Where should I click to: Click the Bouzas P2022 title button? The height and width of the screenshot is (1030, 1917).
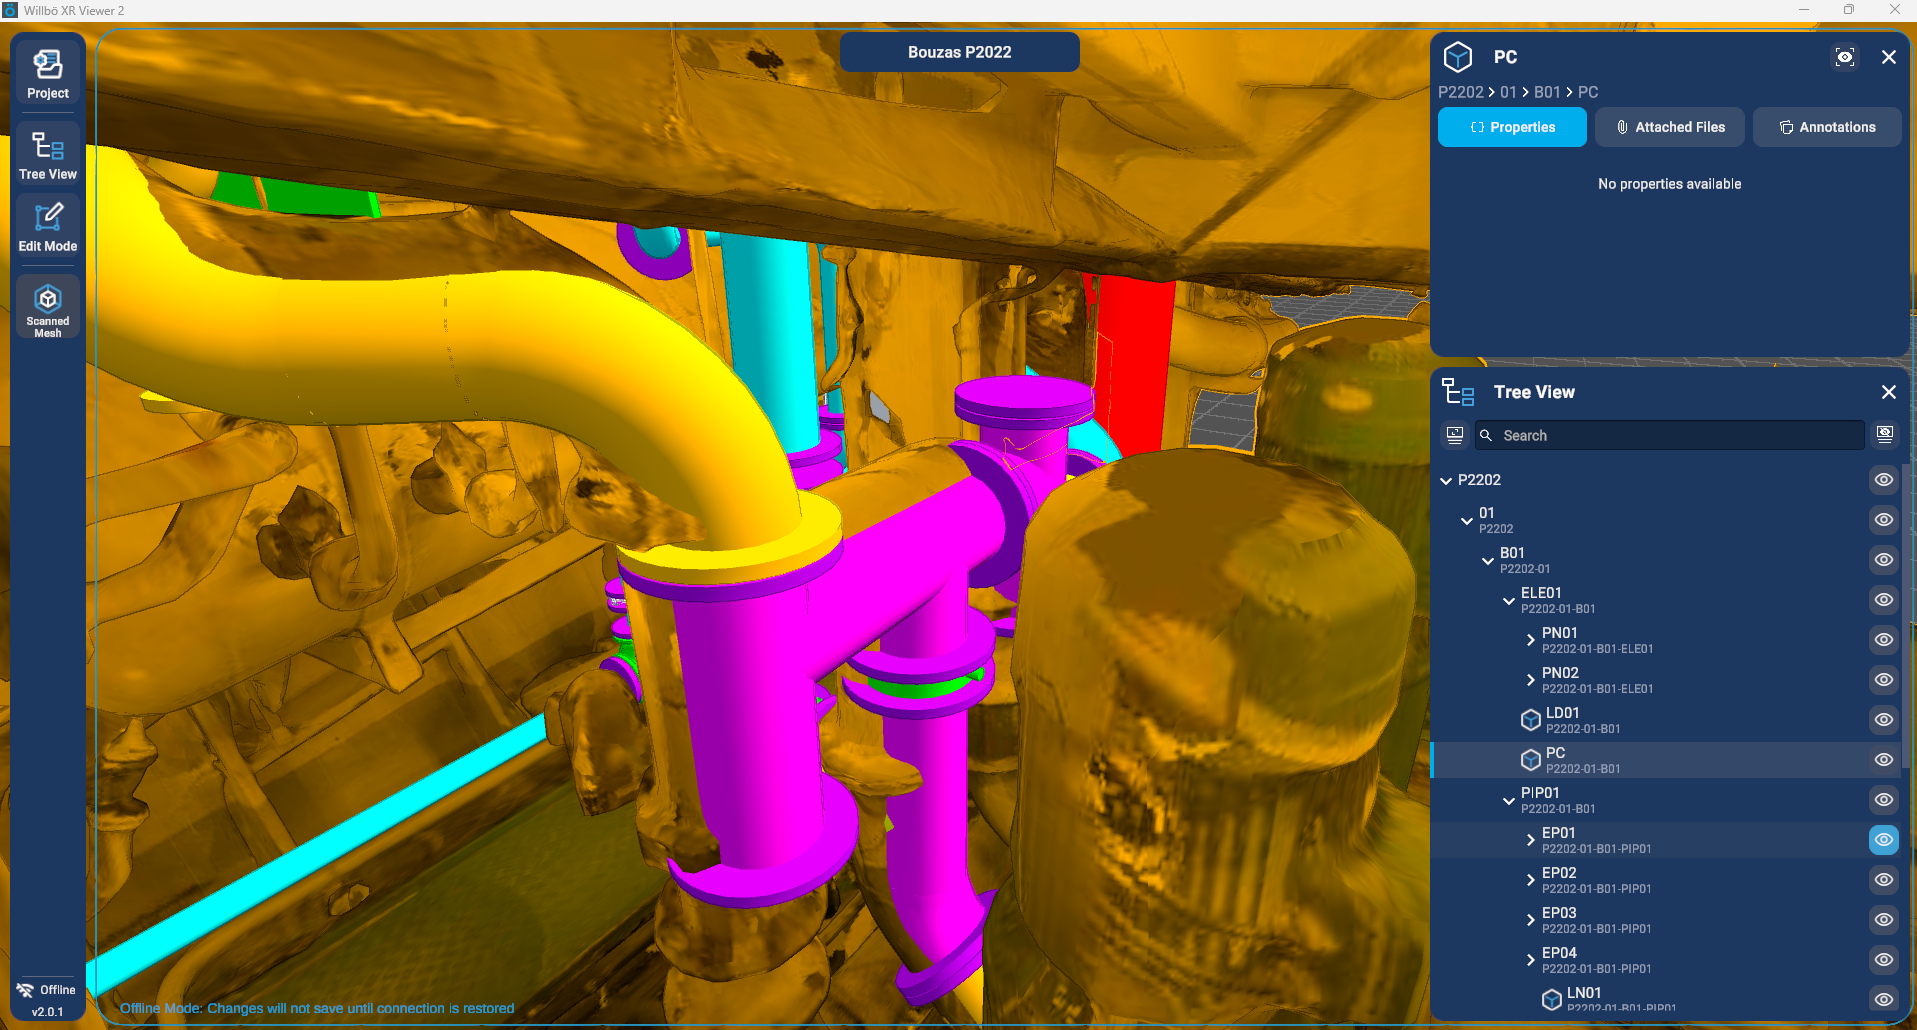tap(959, 52)
